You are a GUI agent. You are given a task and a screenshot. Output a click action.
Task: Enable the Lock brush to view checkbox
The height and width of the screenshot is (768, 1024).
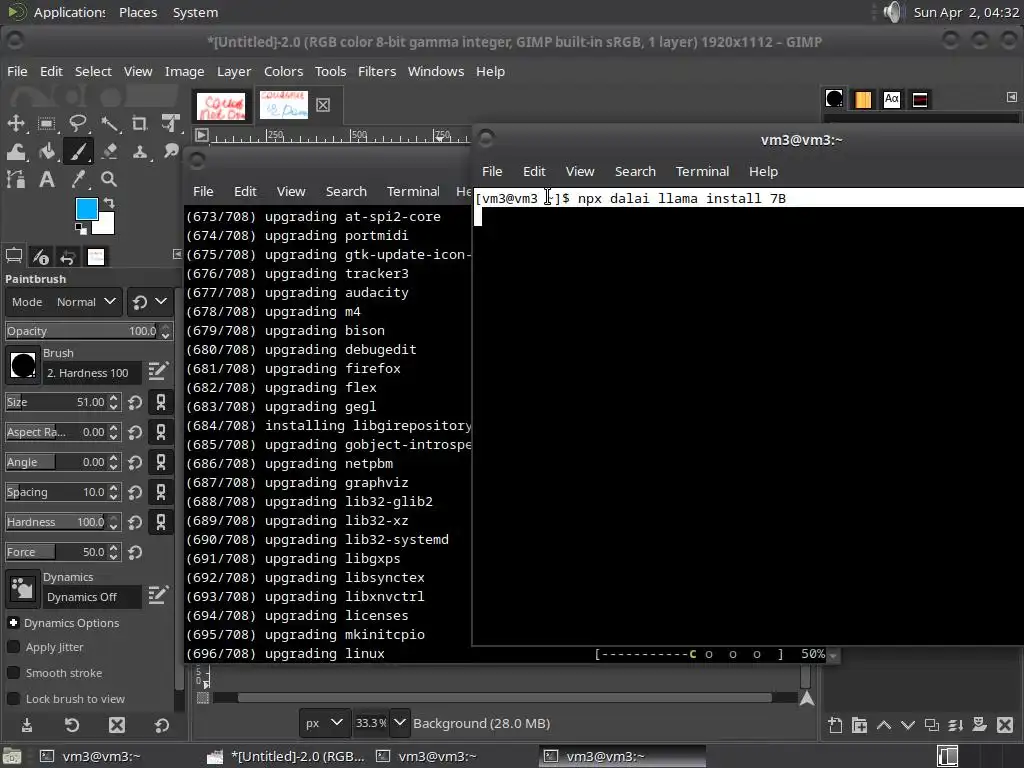(x=13, y=699)
